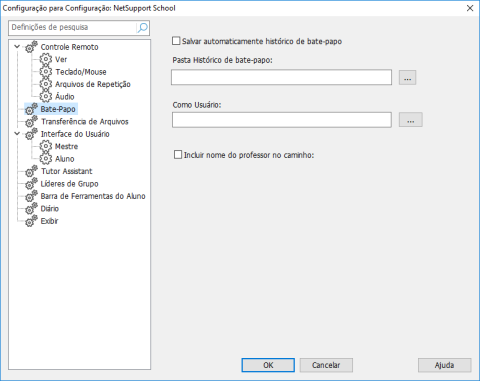Image resolution: width=480 pixels, height=381 pixels.
Task: Select Interface do Usuário label in tree
Action: pos(75,134)
